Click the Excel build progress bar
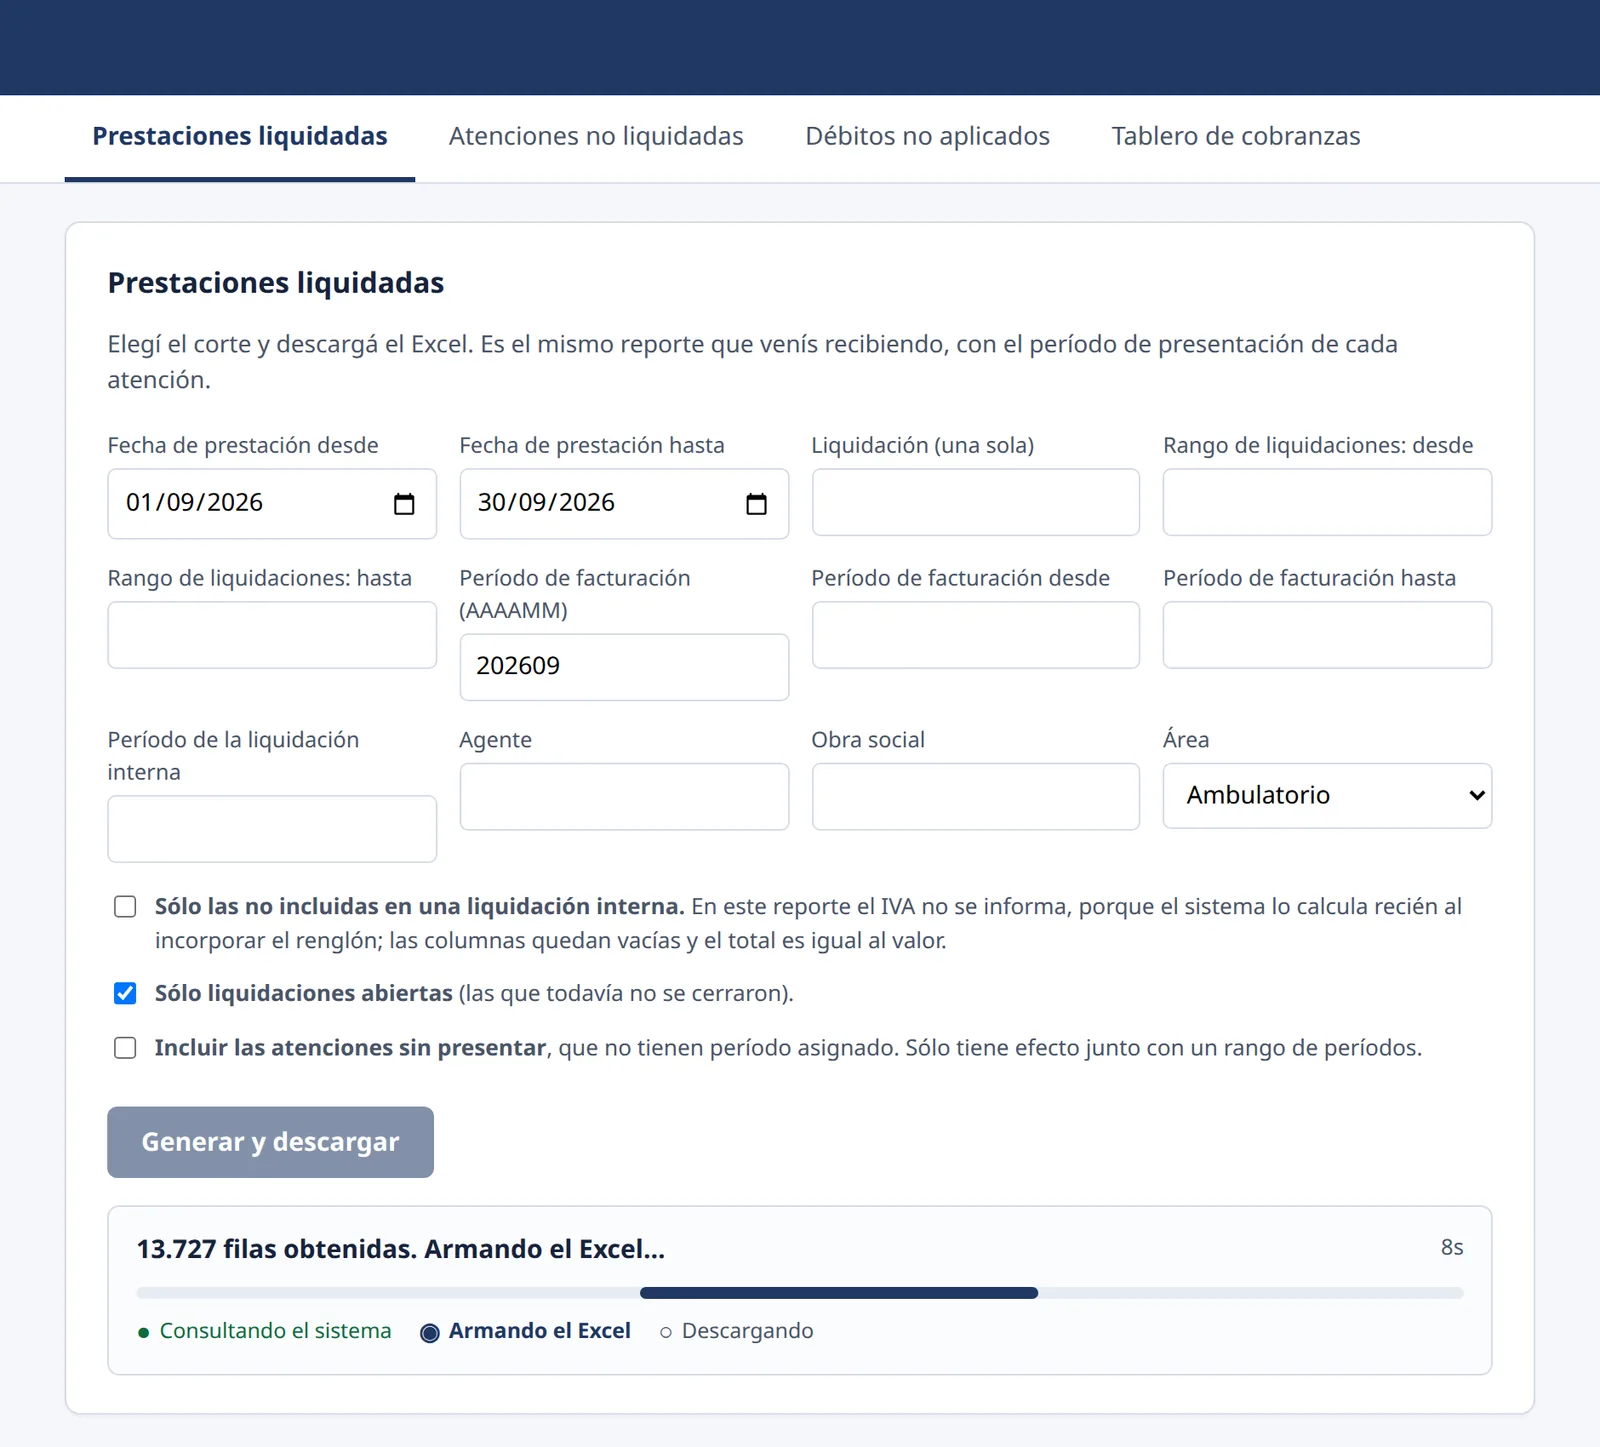The height and width of the screenshot is (1447, 1600). [x=800, y=1293]
